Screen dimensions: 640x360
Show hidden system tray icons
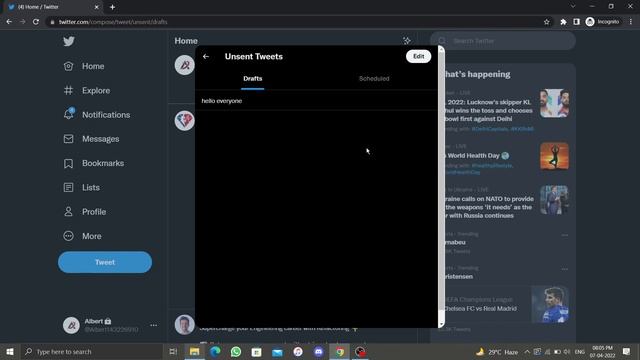pos(527,351)
